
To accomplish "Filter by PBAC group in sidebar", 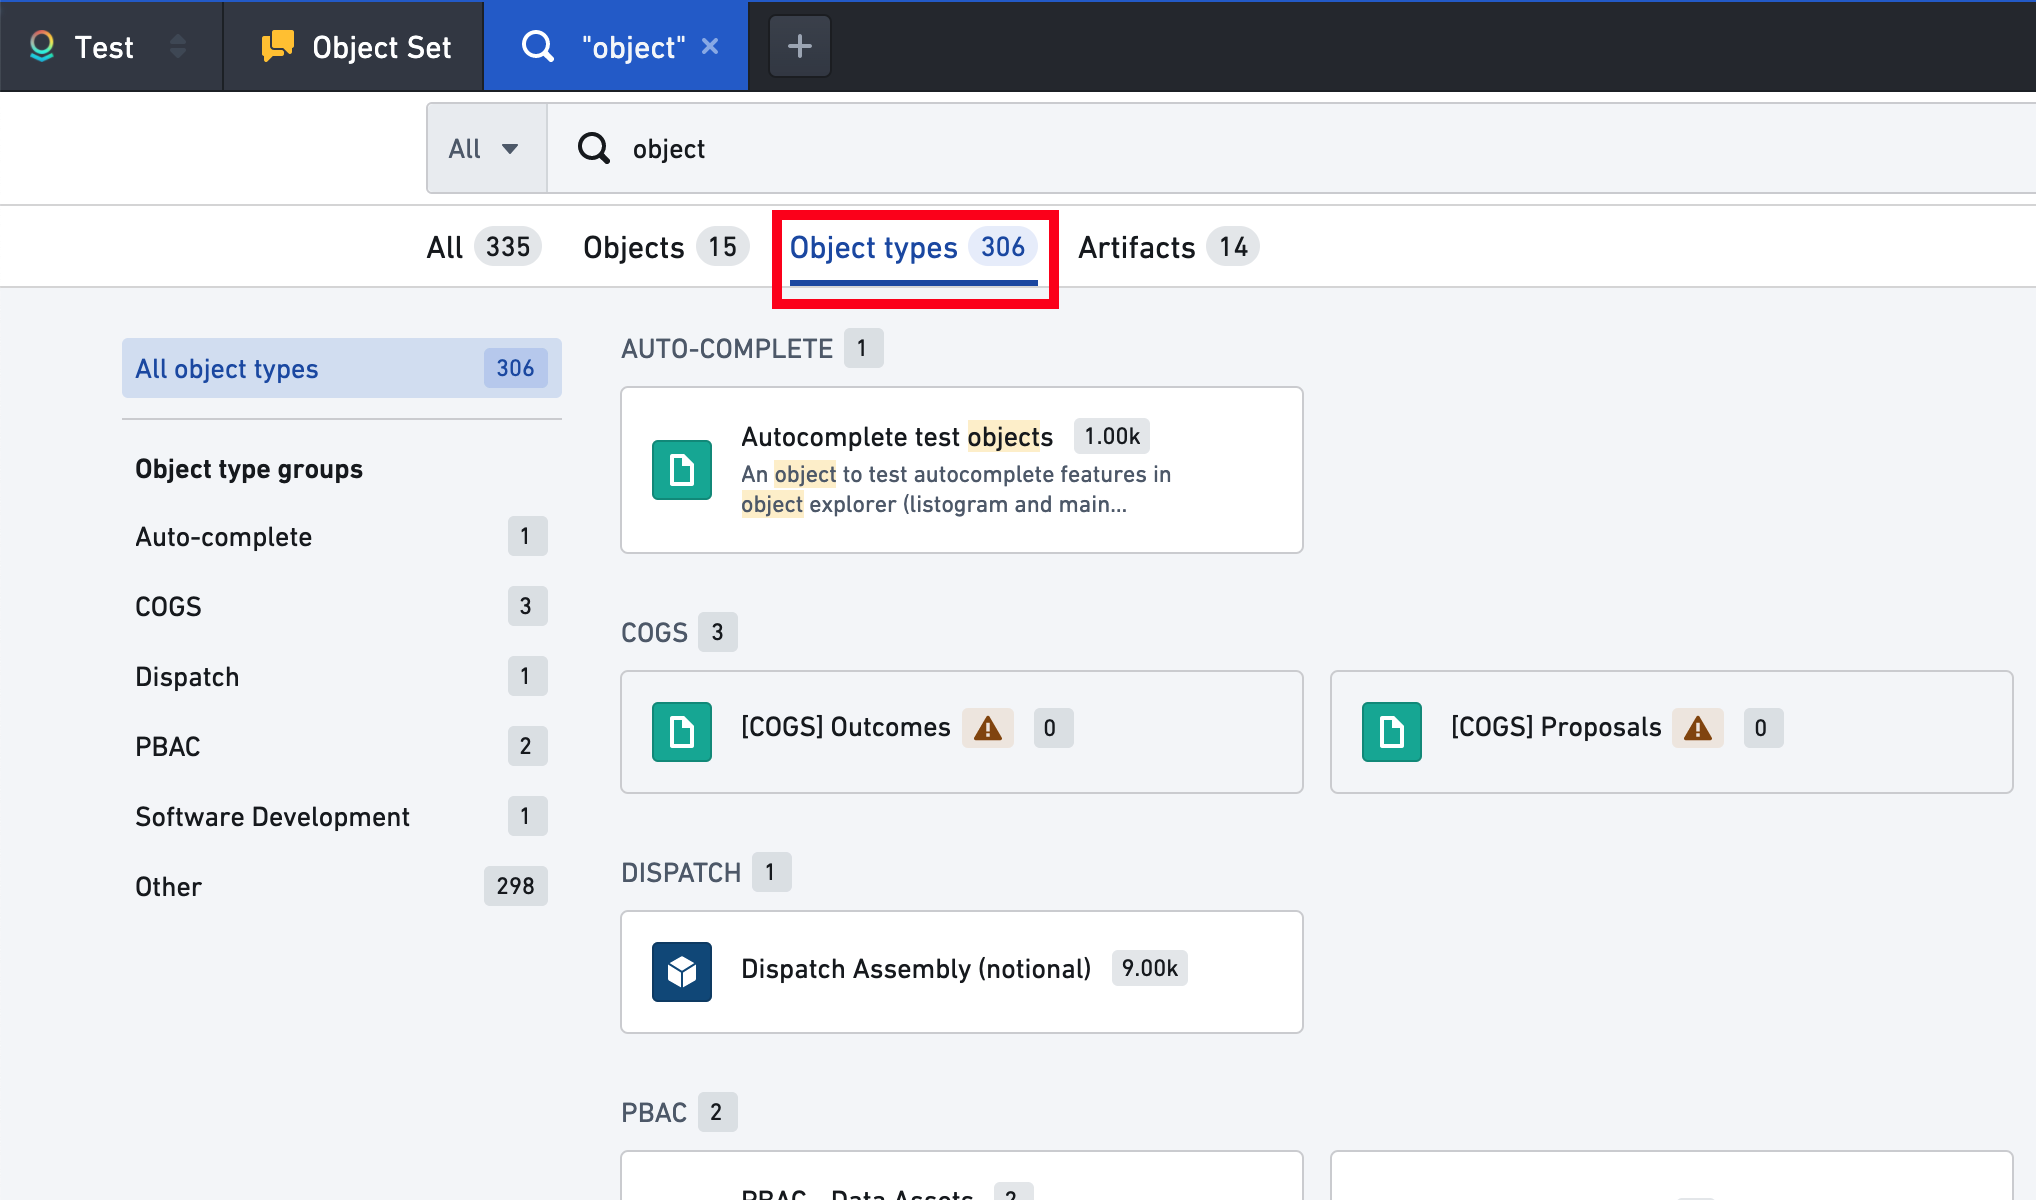I will (x=342, y=747).
